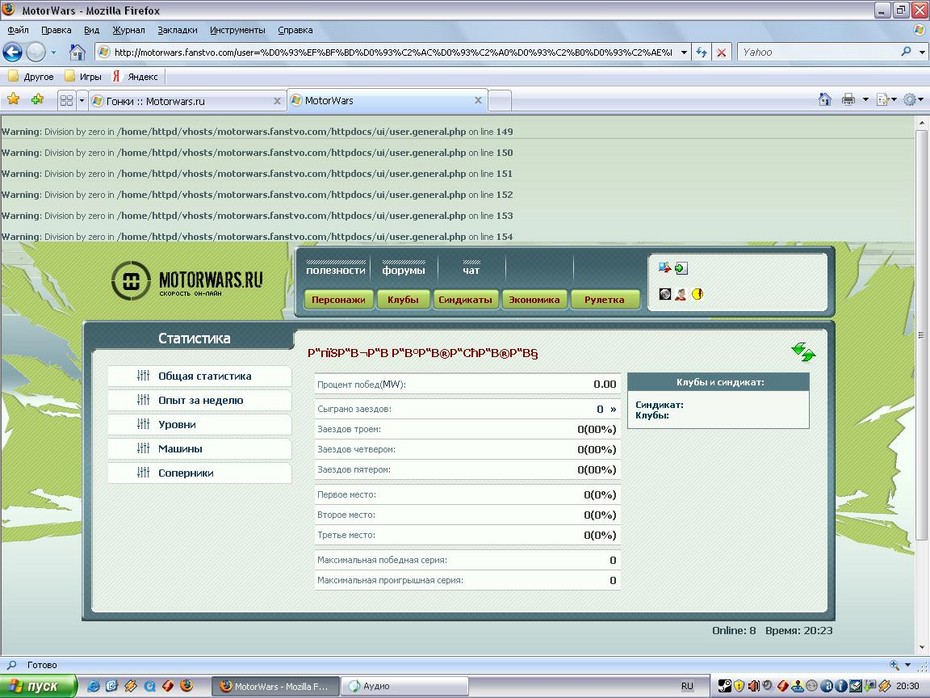The height and width of the screenshot is (698, 930).
Task: Open the Журнал menu
Action: pyautogui.click(x=129, y=30)
